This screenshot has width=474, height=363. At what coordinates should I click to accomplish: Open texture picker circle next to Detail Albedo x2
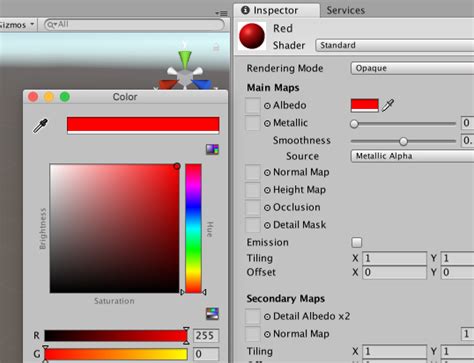pos(267,317)
